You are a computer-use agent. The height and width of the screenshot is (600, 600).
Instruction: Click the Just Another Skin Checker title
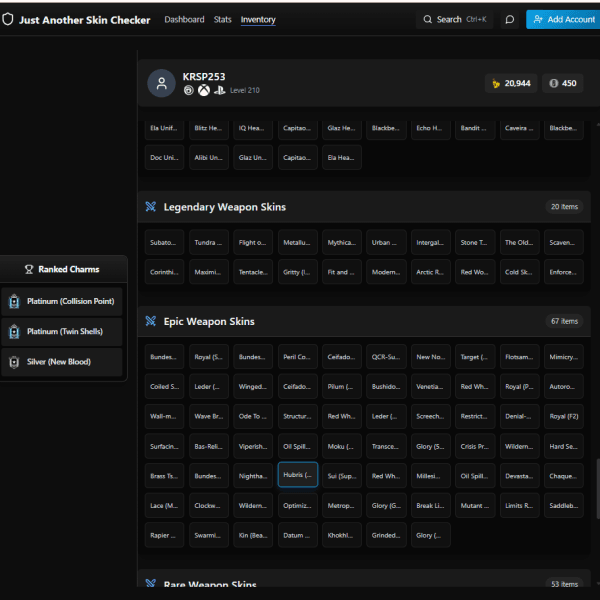(x=85, y=20)
